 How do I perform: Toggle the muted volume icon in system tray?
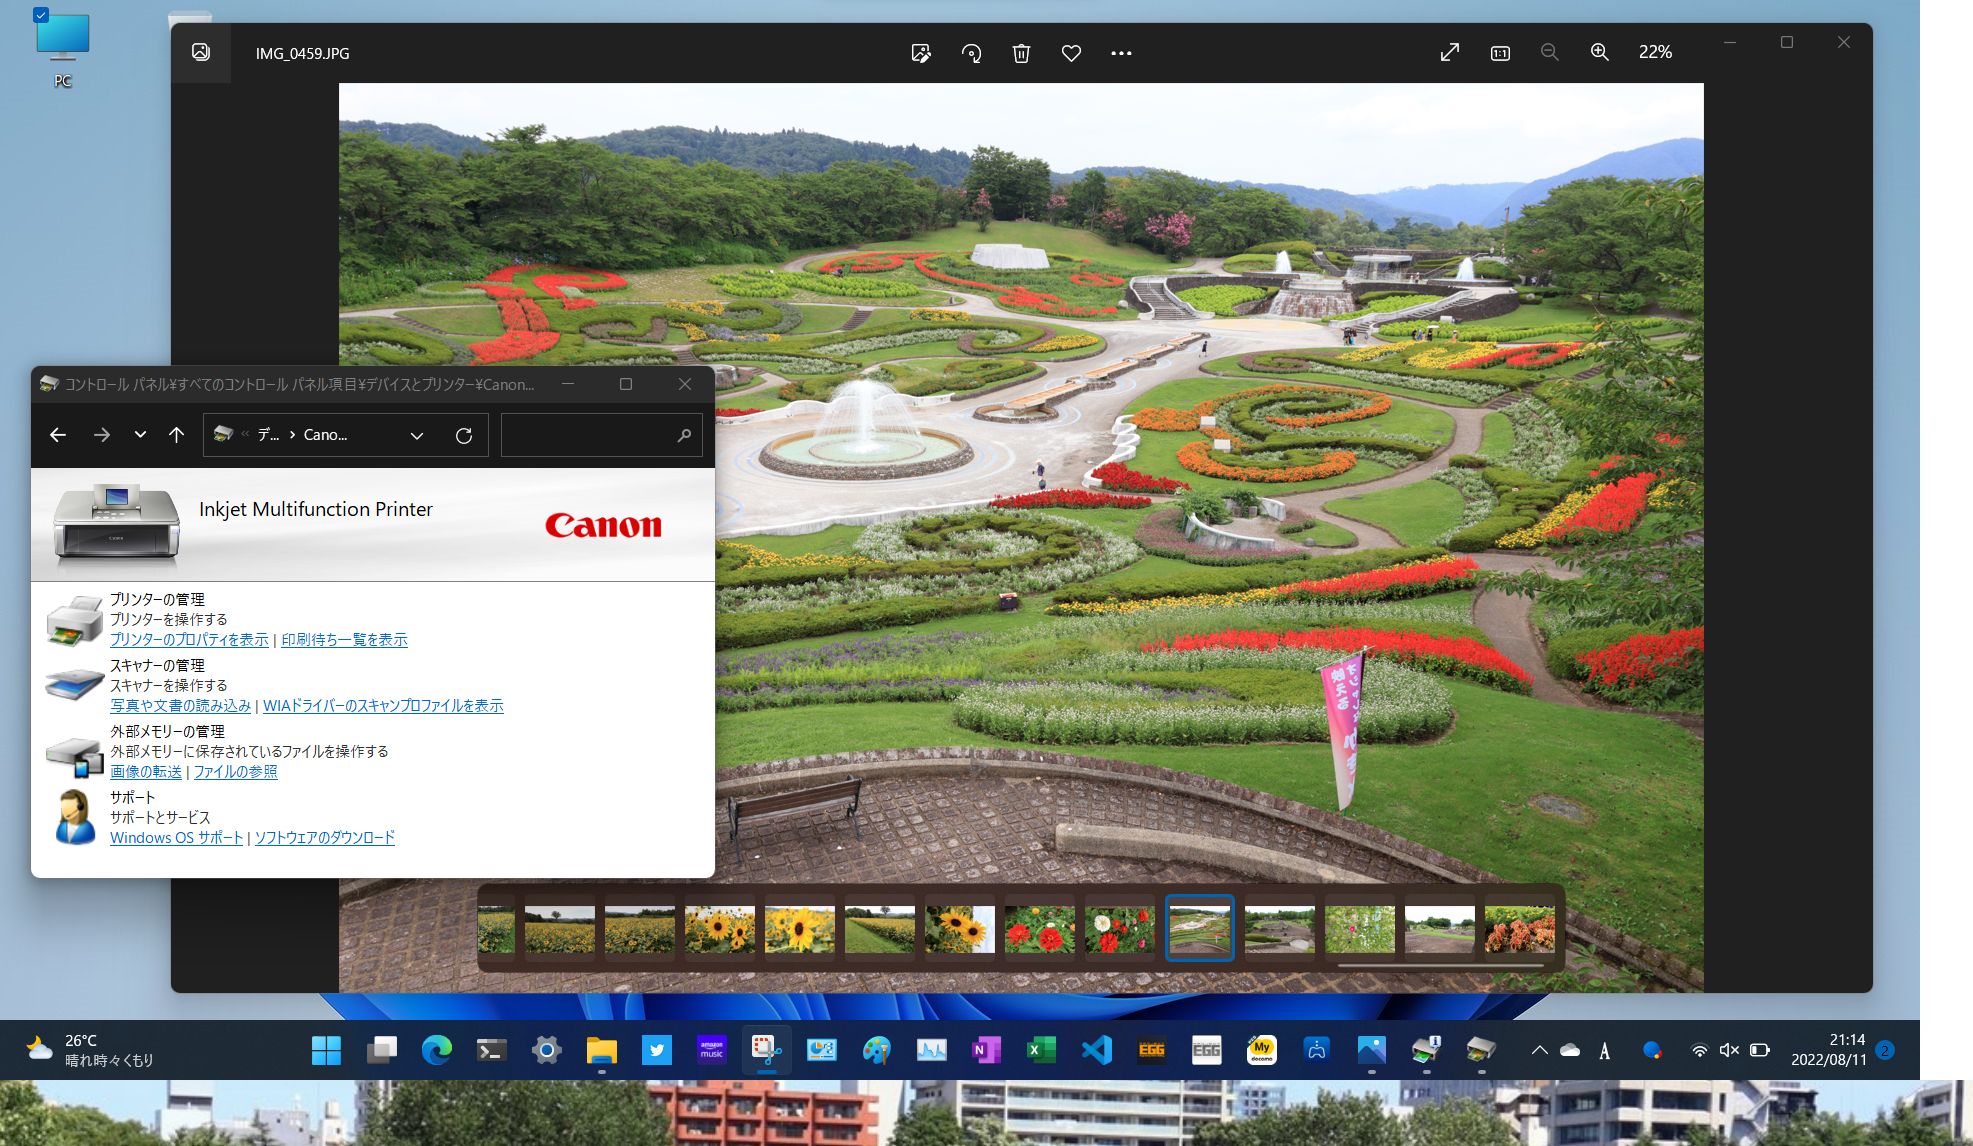1729,1050
